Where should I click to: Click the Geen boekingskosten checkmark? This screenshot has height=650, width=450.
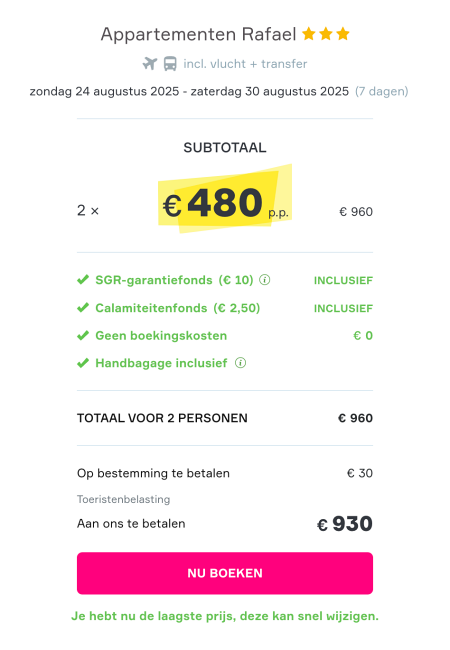click(x=83, y=335)
